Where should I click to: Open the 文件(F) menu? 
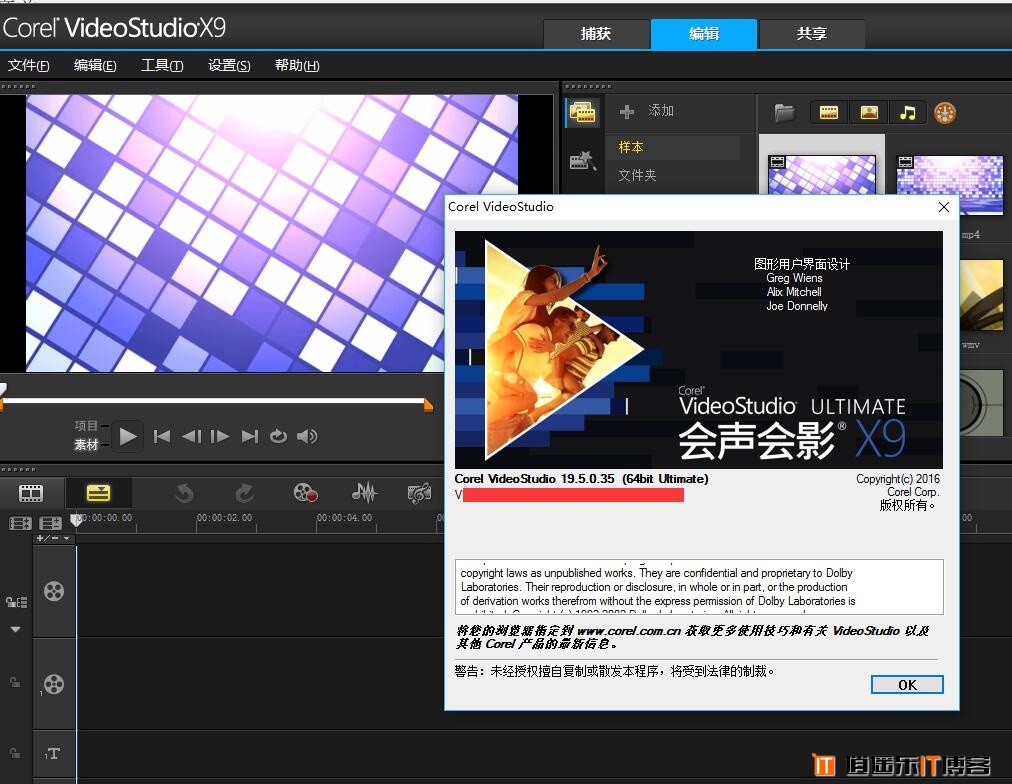(x=28, y=65)
